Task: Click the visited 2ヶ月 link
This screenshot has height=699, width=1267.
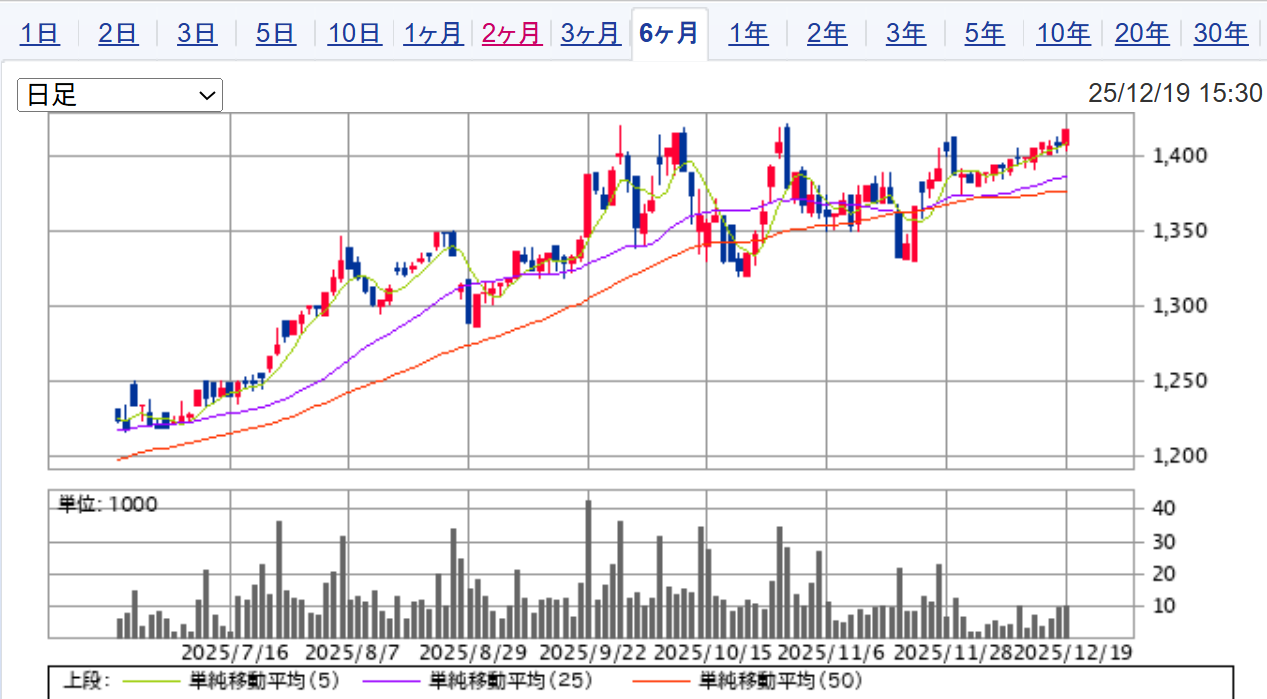Action: [512, 34]
